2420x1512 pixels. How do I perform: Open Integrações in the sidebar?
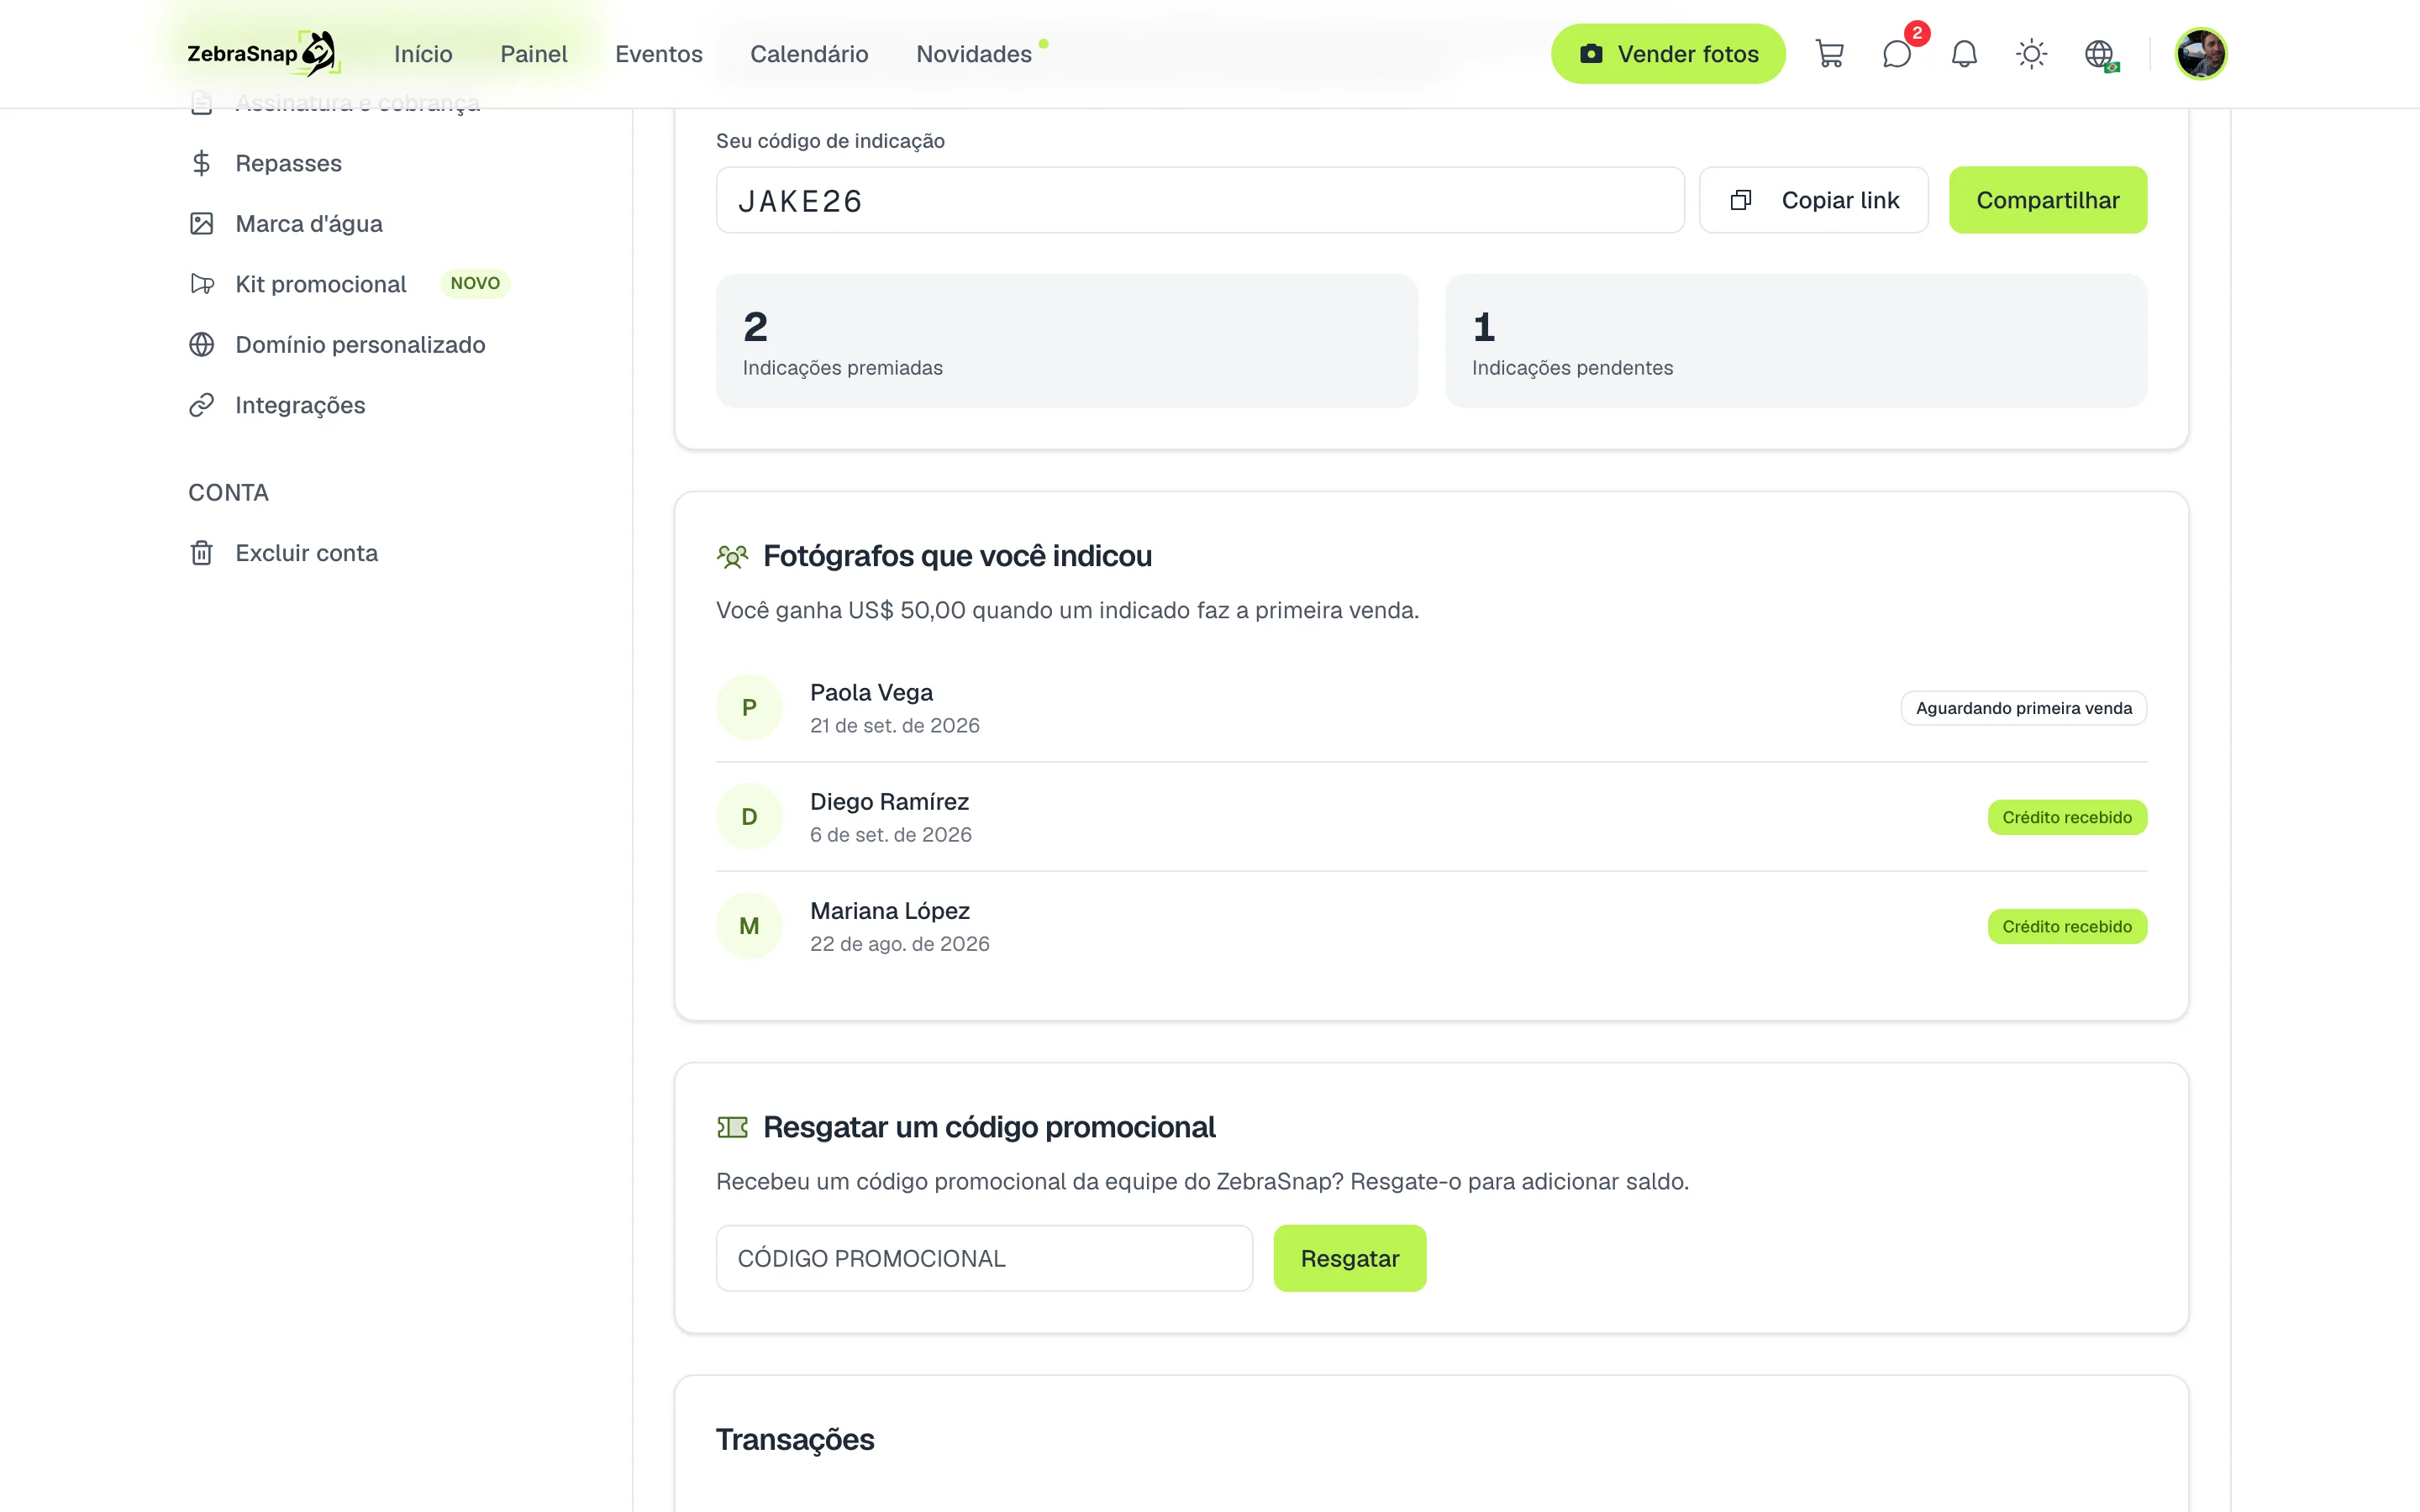(300, 405)
